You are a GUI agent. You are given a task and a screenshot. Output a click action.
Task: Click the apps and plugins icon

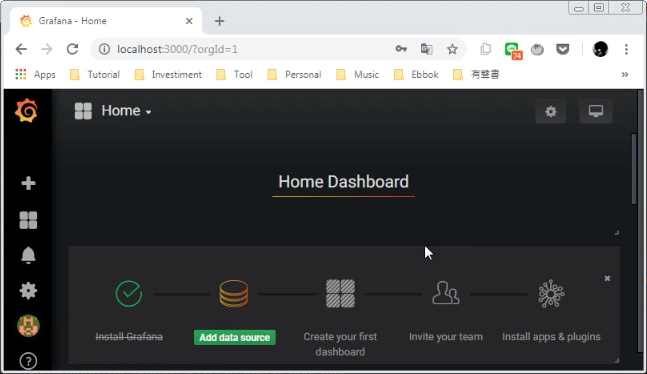pyautogui.click(x=551, y=294)
